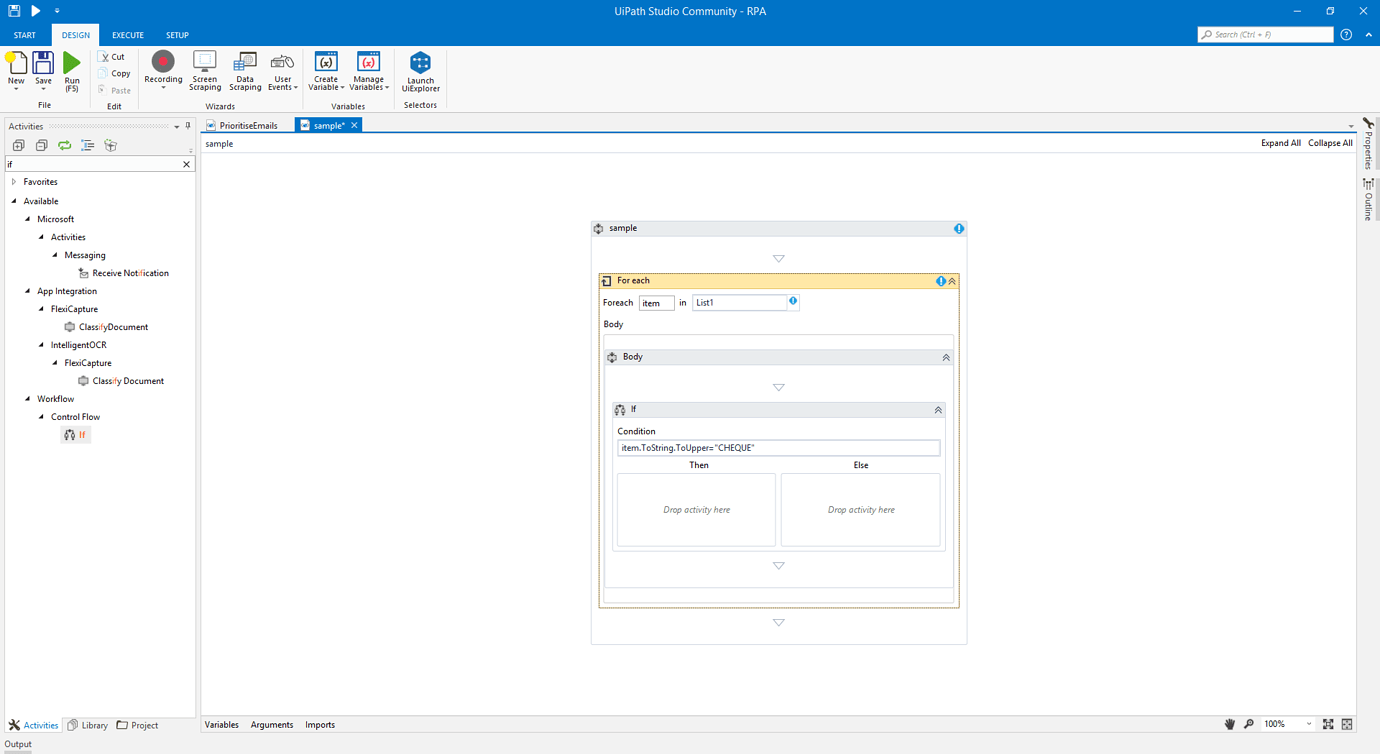This screenshot has width=1380, height=754.
Task: Click the If Condition expression field
Action: point(779,448)
